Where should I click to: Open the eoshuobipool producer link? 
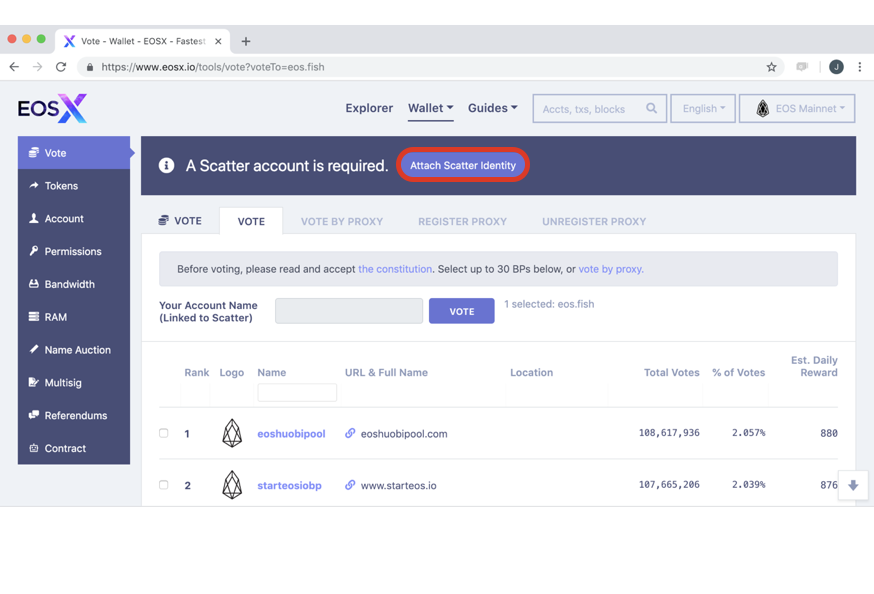(291, 434)
